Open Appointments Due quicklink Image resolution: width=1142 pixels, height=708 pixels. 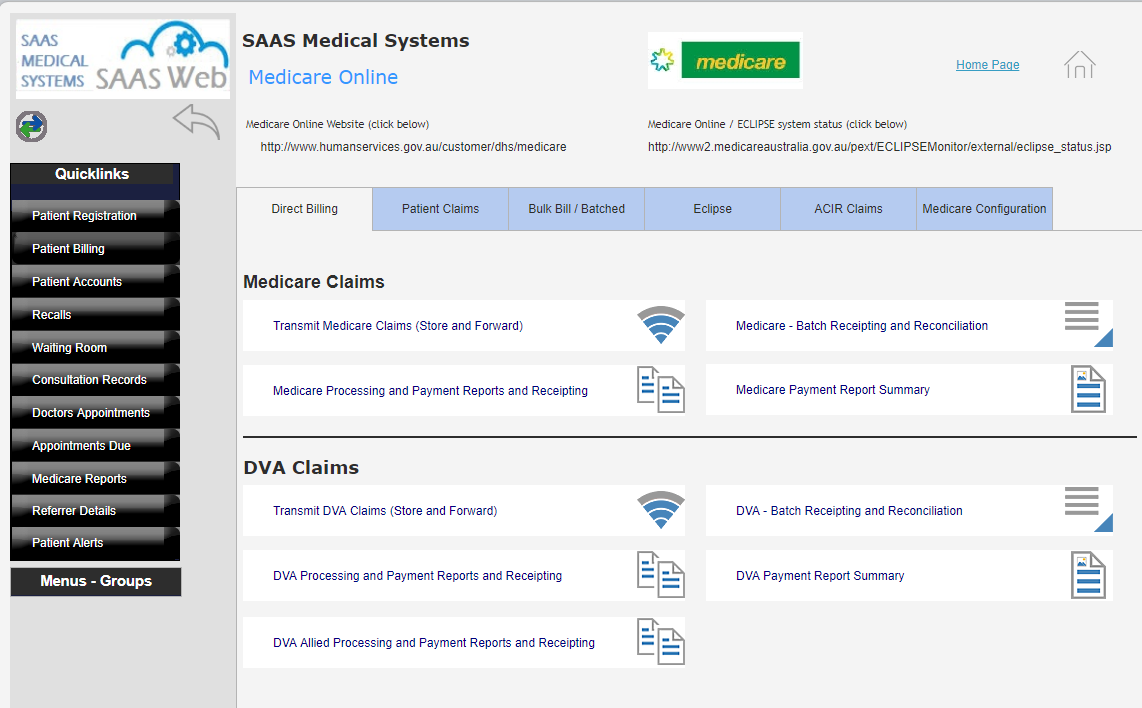95,445
